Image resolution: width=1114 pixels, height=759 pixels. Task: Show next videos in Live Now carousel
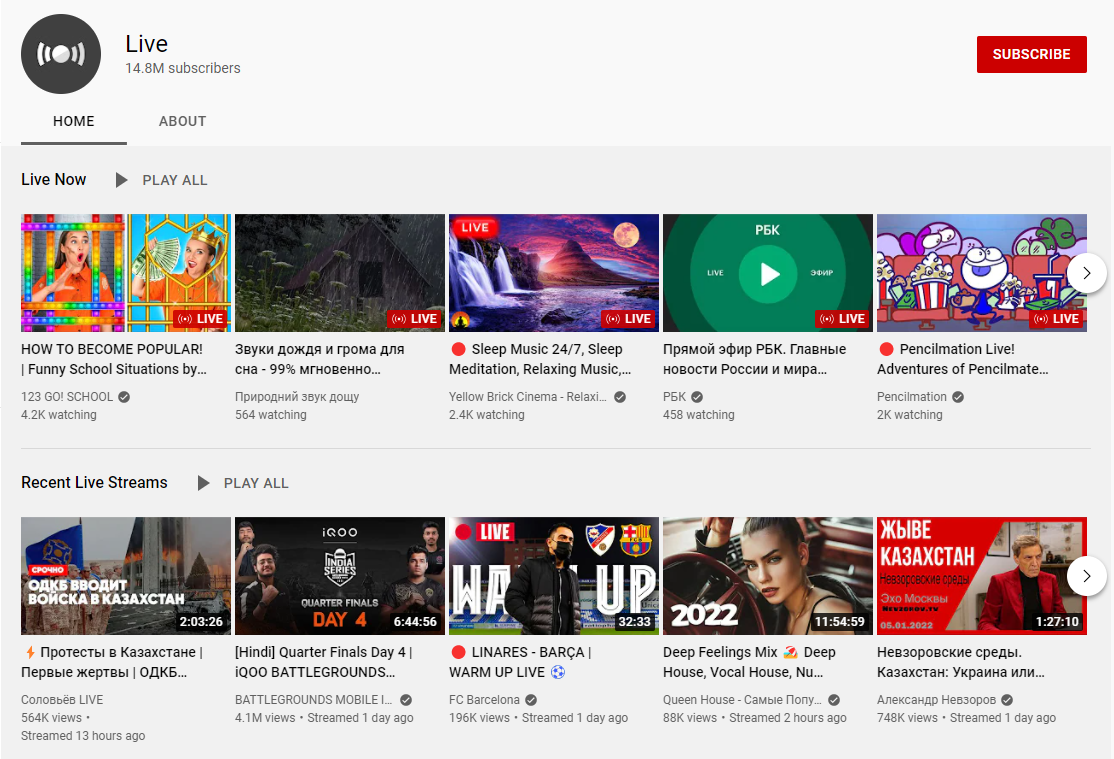tap(1086, 273)
